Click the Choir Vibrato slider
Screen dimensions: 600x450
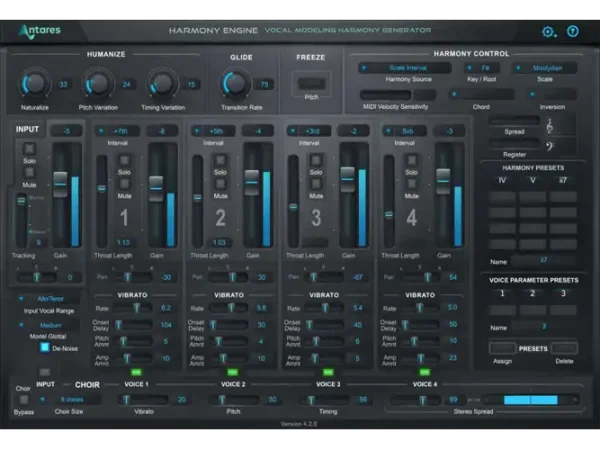pyautogui.click(x=143, y=400)
